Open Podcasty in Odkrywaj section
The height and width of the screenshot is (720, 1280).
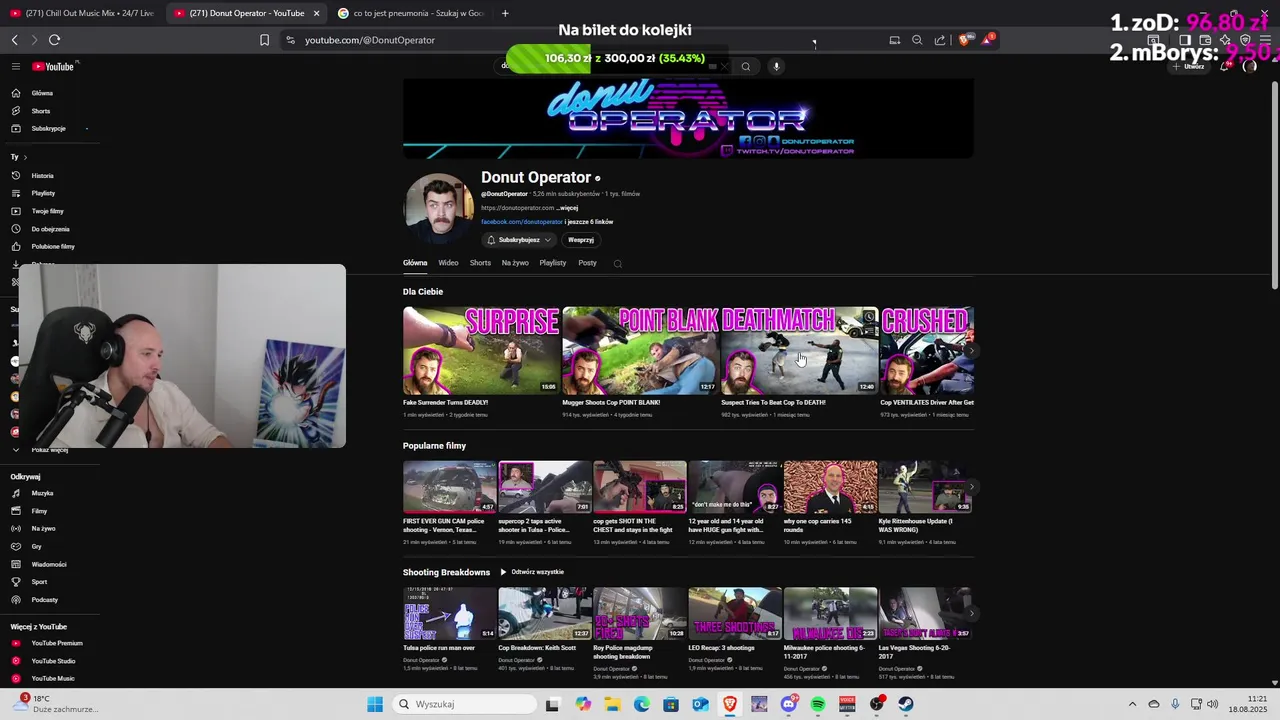tap(44, 600)
